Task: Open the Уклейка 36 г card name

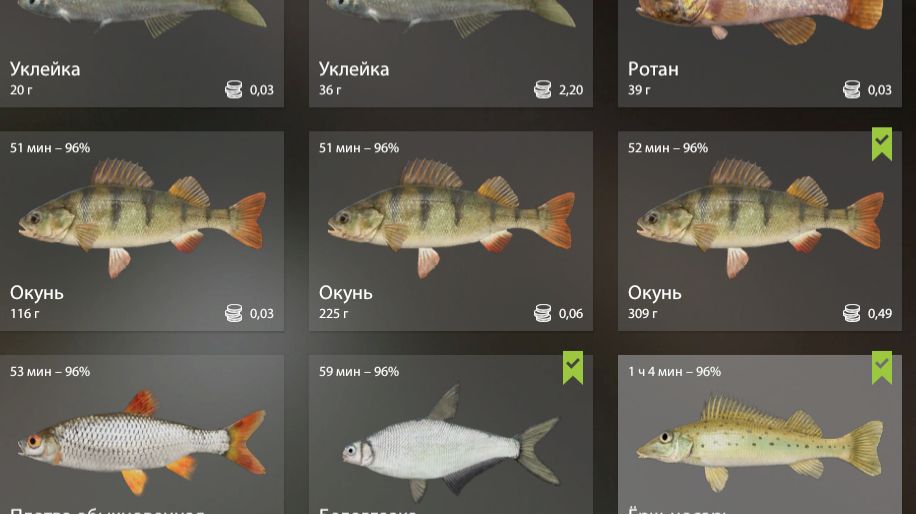Action: [x=354, y=69]
